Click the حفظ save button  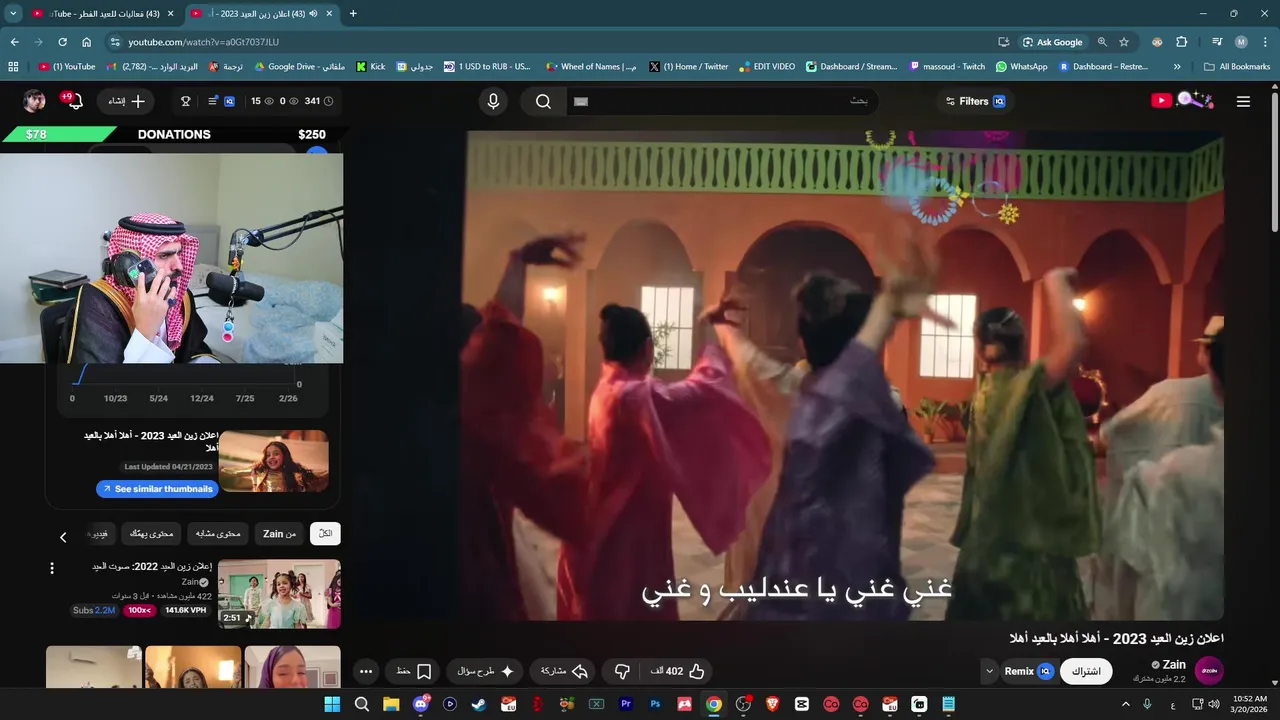pos(414,671)
